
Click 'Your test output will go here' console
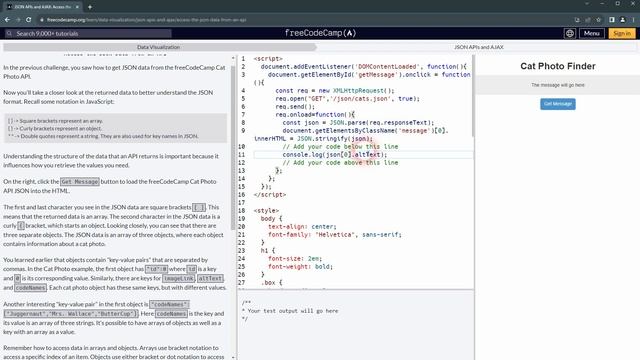(293, 311)
